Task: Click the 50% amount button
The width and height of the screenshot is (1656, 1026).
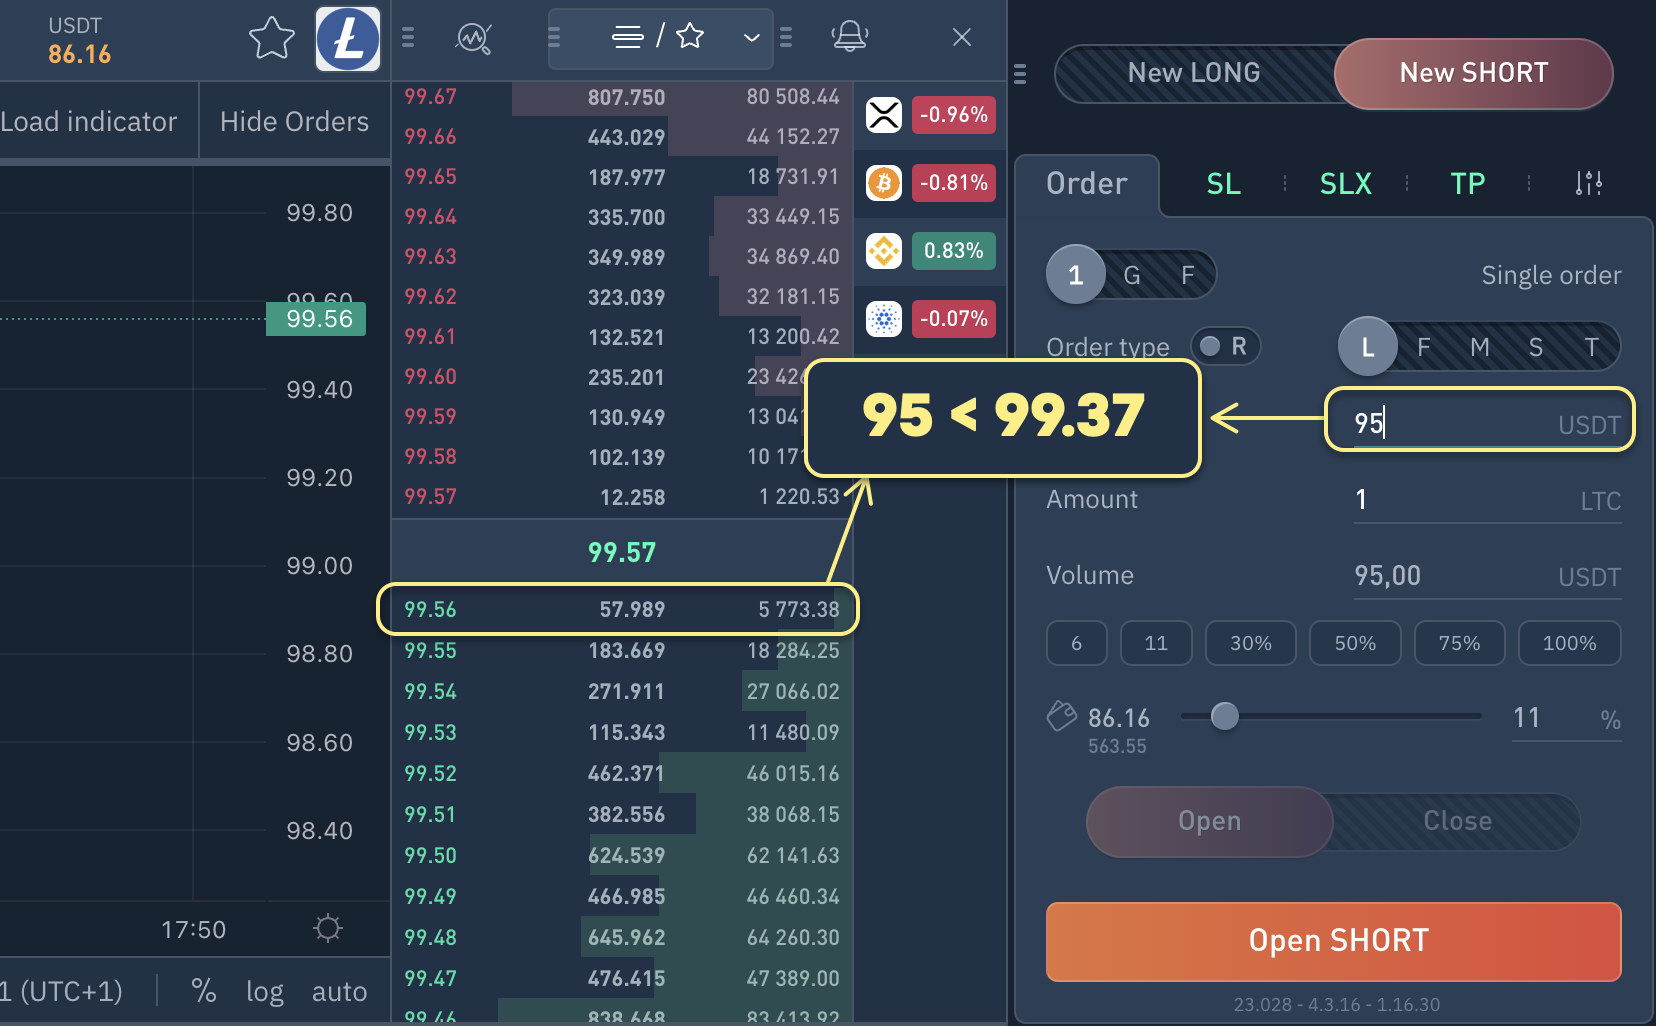Action: coord(1355,643)
